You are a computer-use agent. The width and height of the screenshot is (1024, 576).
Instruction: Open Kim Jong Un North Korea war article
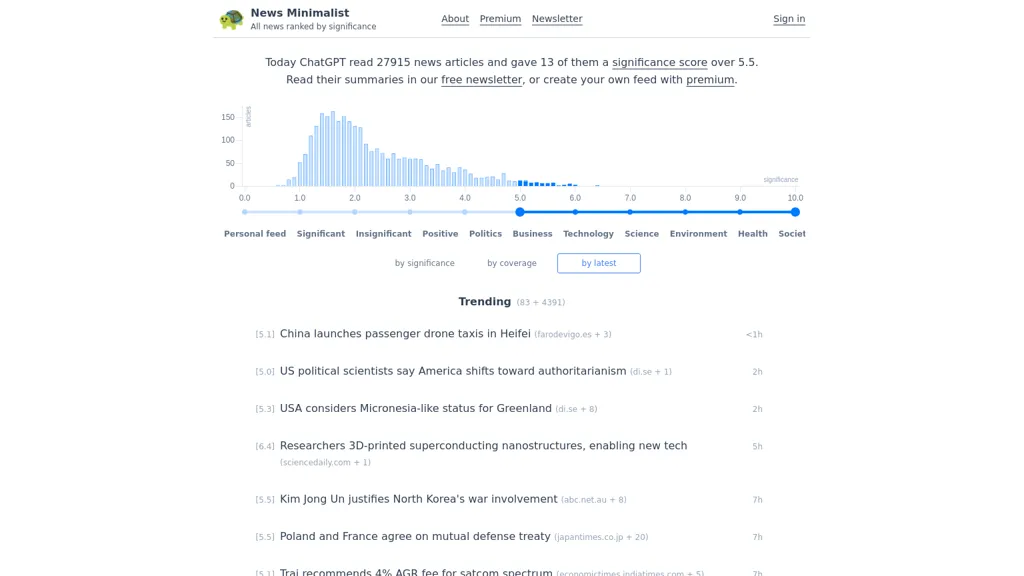pos(419,499)
